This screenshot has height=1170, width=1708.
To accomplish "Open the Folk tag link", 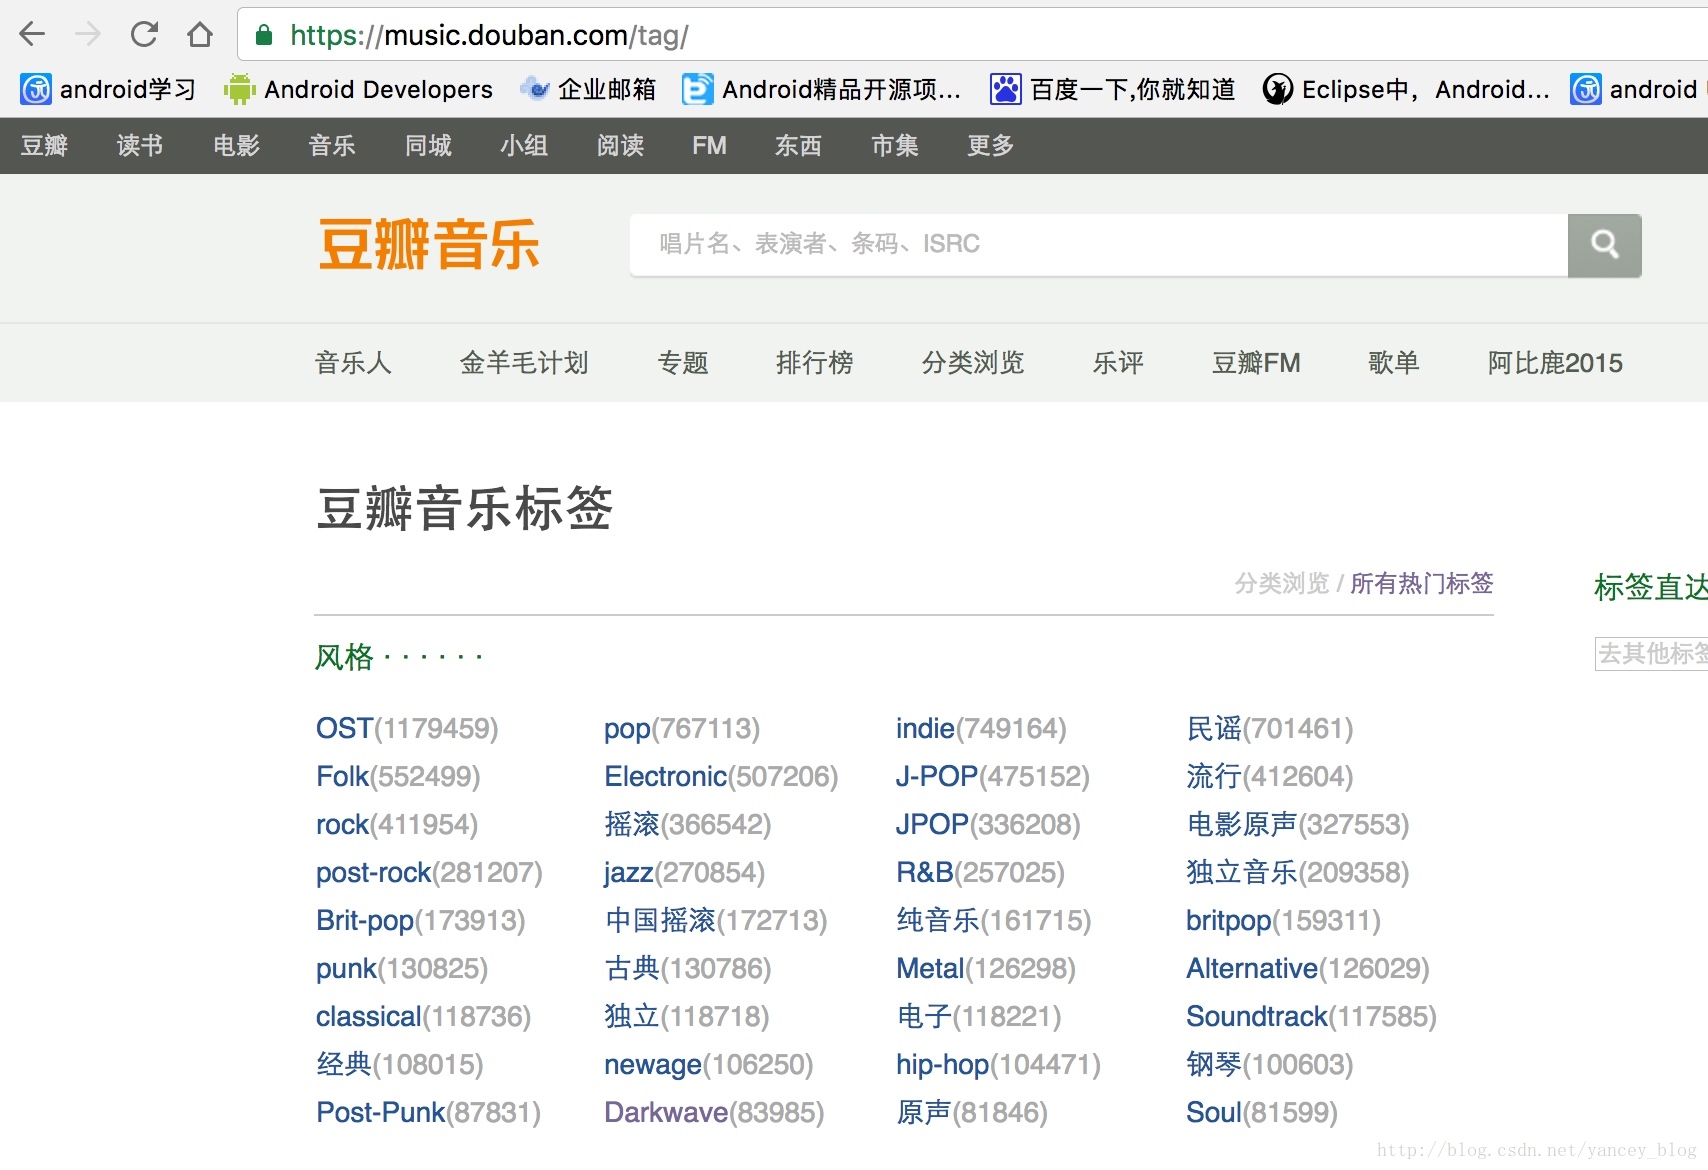I will pyautogui.click(x=342, y=776).
